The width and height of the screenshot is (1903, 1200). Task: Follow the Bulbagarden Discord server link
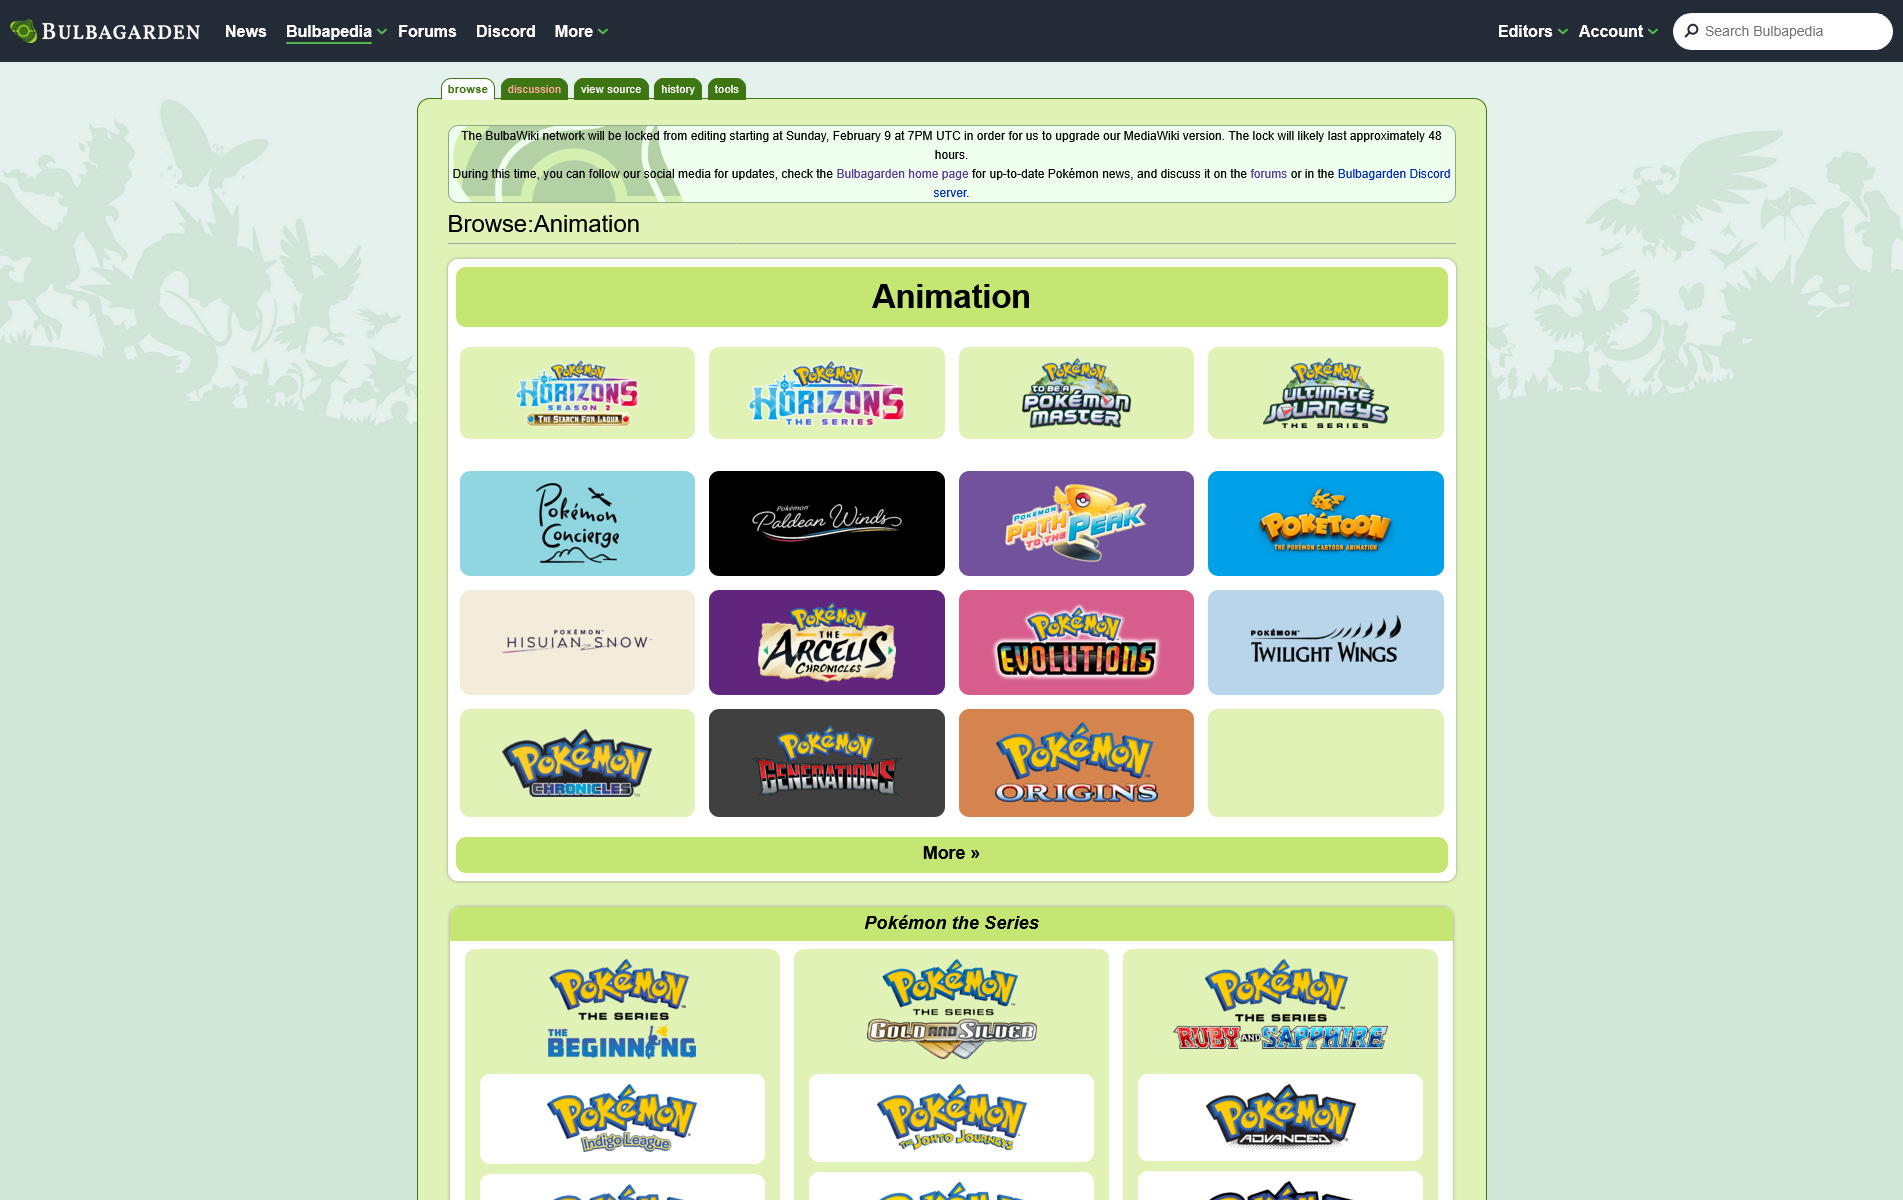pos(1393,174)
